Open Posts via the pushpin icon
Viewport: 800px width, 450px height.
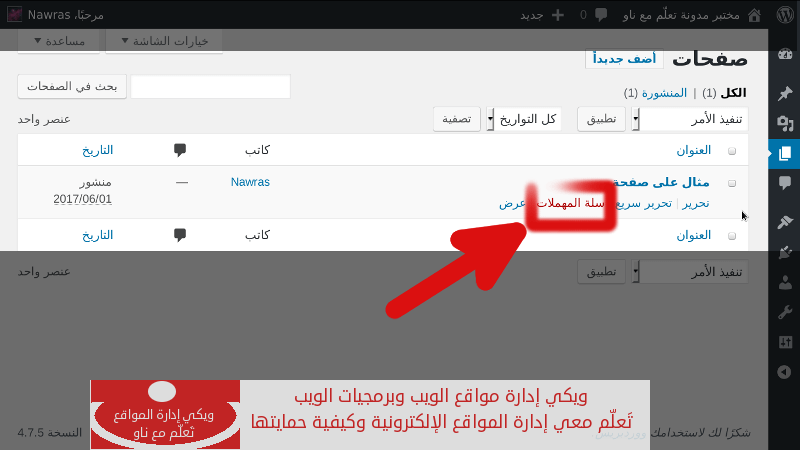784,93
